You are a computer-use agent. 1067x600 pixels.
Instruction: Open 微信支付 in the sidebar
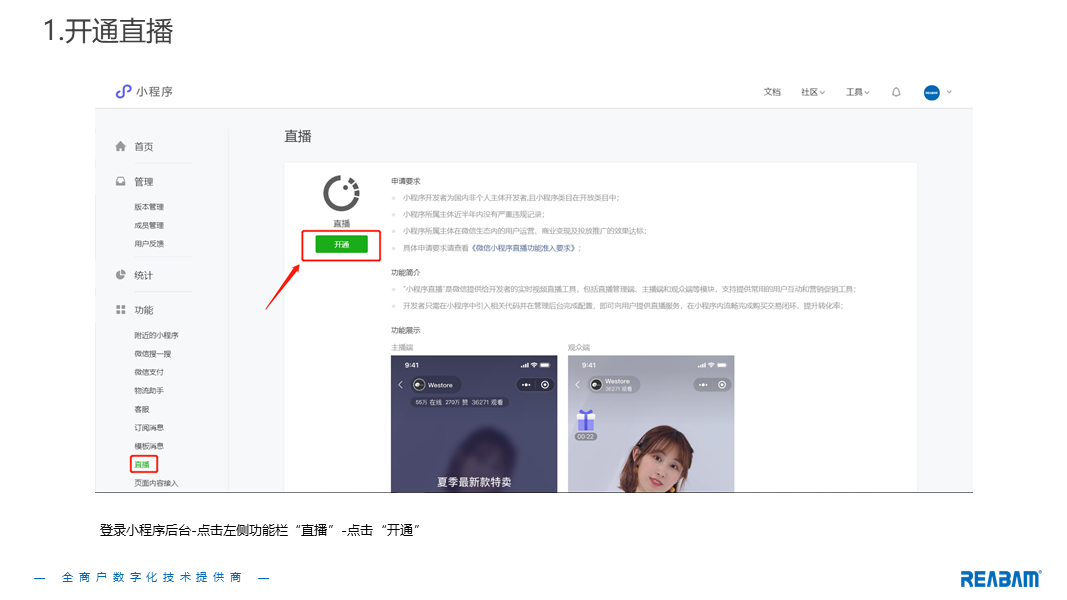[149, 372]
